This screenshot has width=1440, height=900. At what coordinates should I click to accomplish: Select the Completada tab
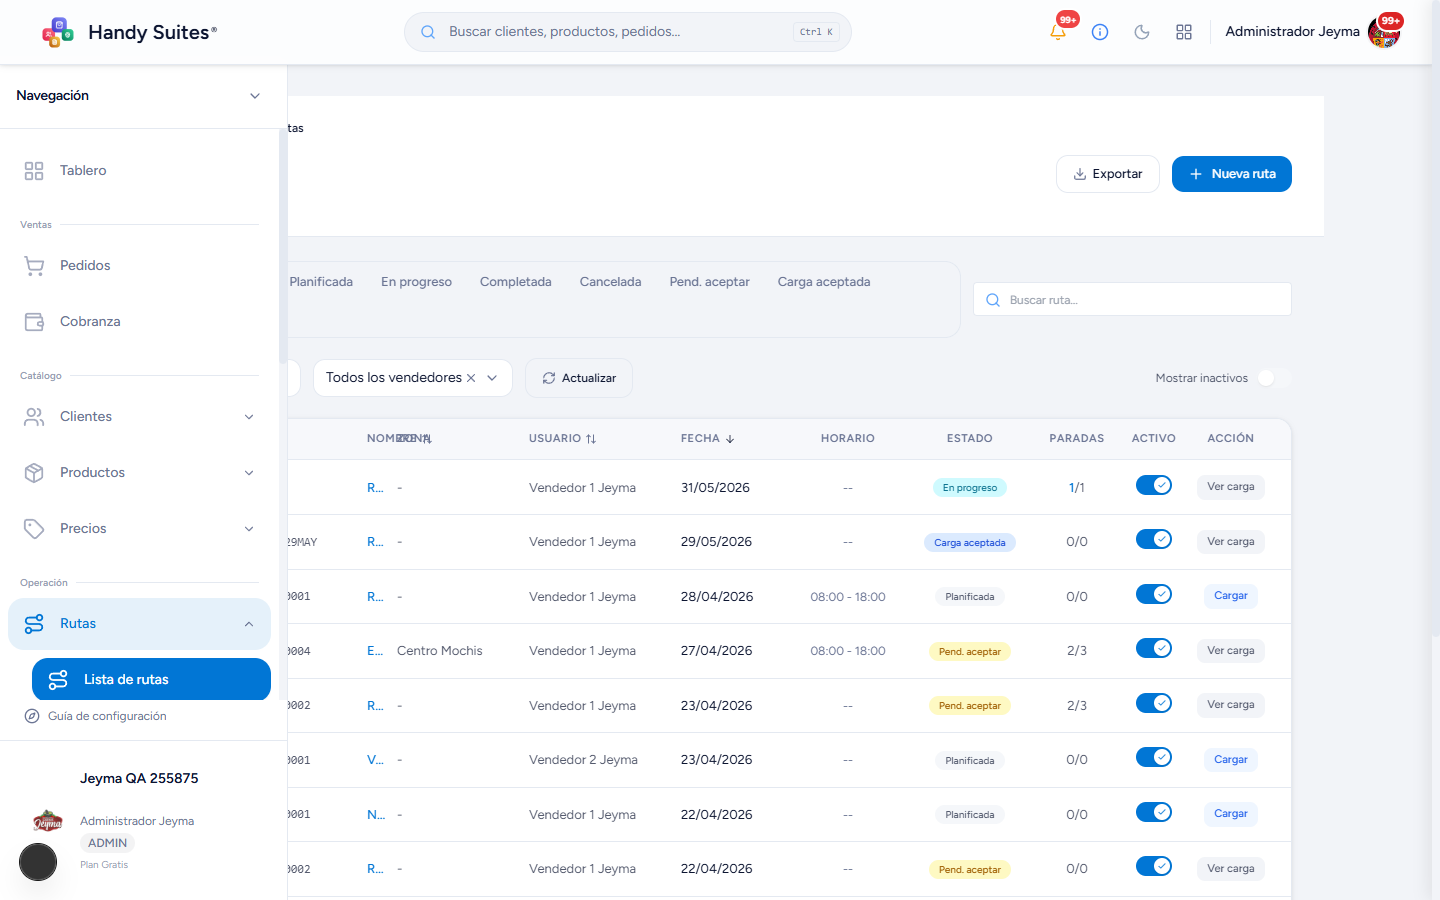(x=515, y=282)
